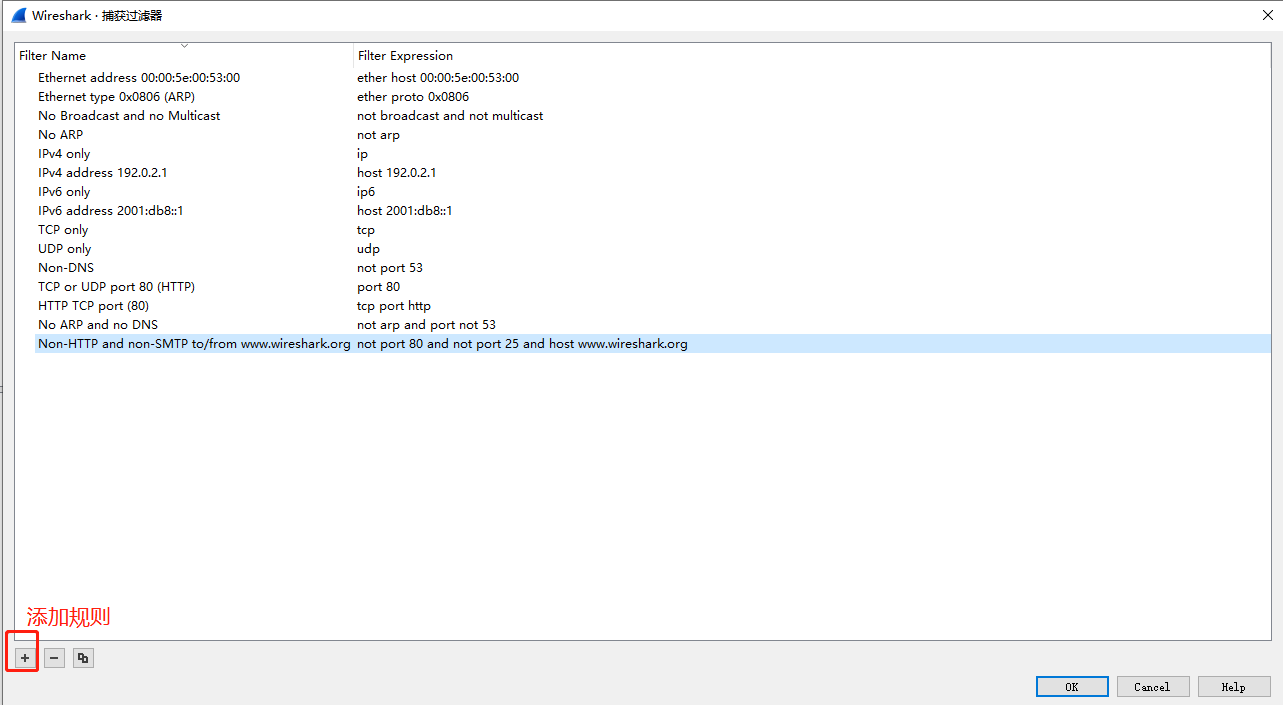Image resolution: width=1283 pixels, height=705 pixels.
Task: Click the expression cell 'ip'
Action: pyautogui.click(x=362, y=154)
